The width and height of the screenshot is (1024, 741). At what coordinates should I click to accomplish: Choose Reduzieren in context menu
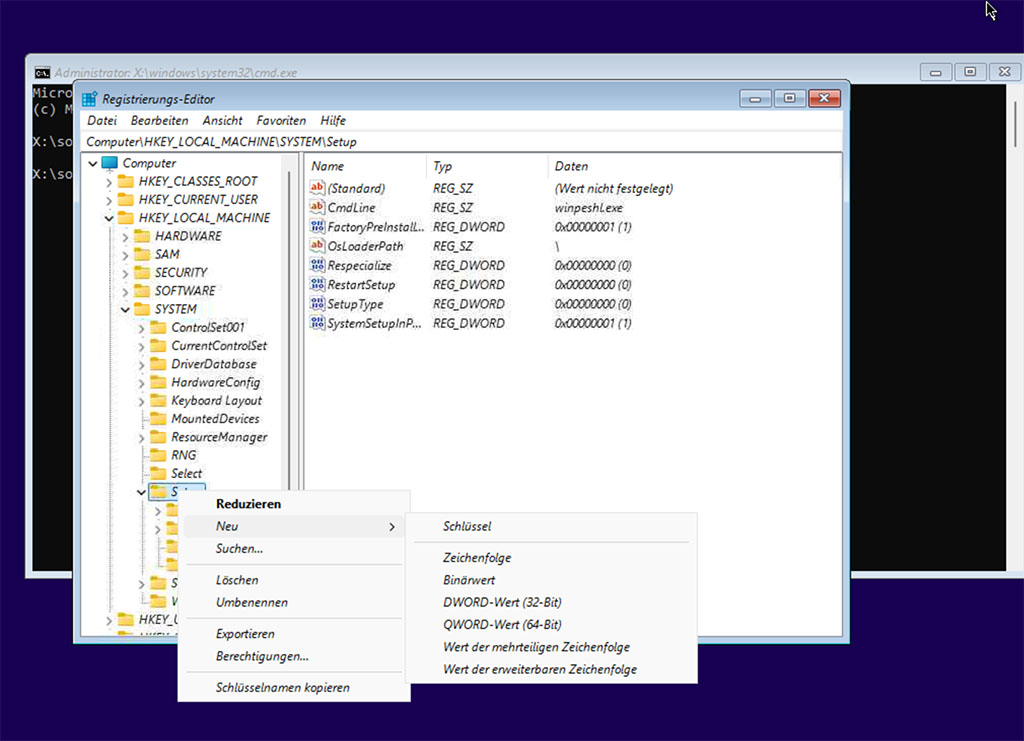click(294, 504)
